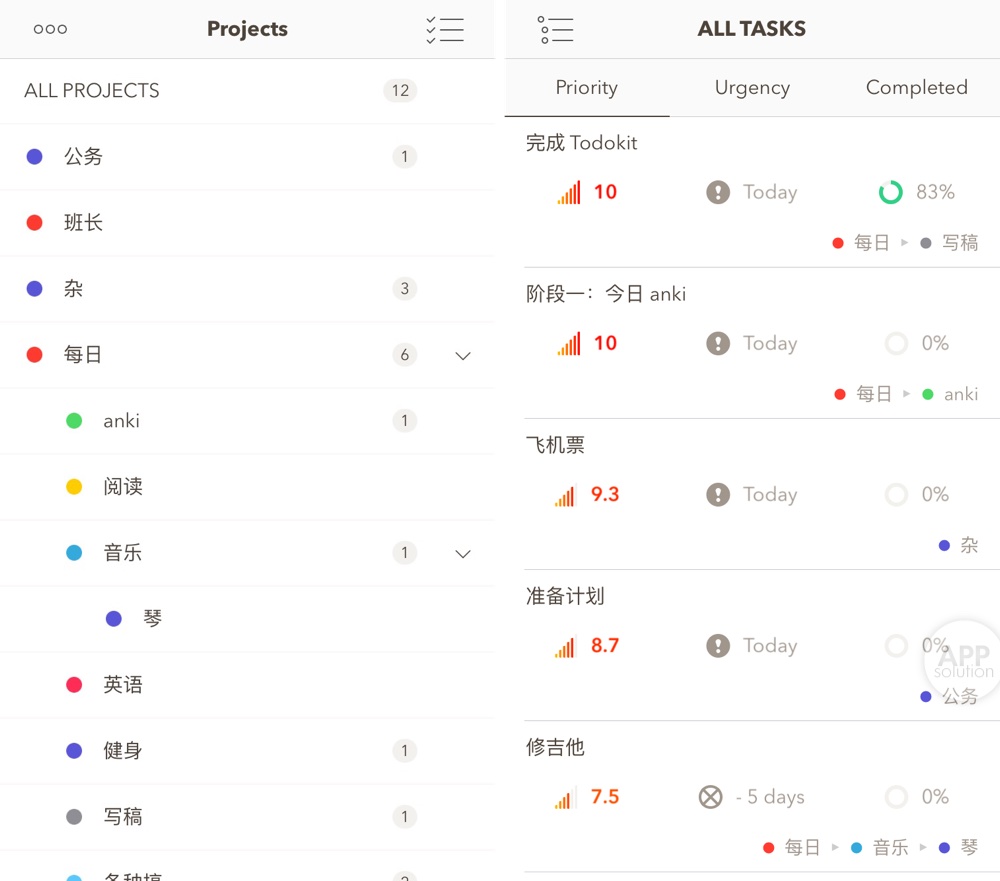Tap the overdue crossed-circle icon for 修吉他

710,797
